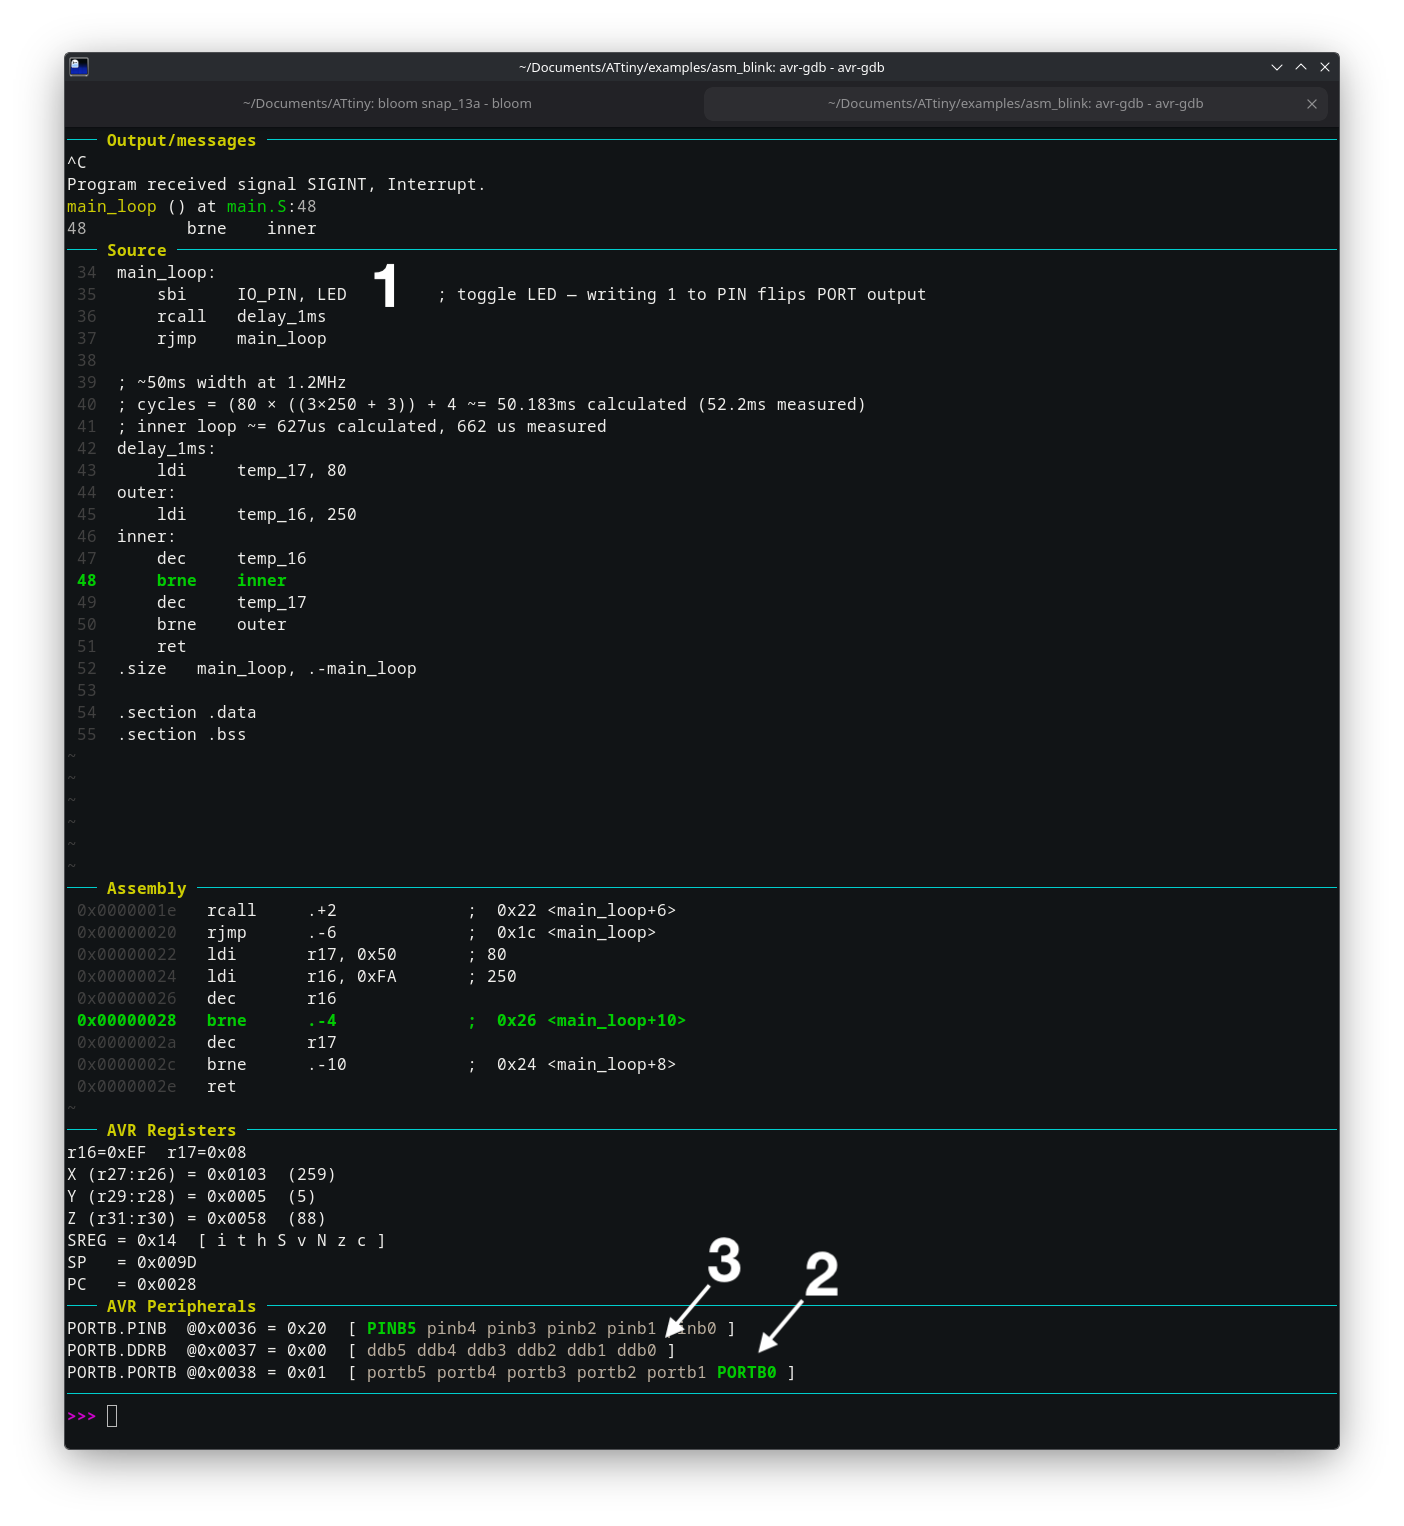
Task: Click the '.section .data' line
Action: (187, 713)
